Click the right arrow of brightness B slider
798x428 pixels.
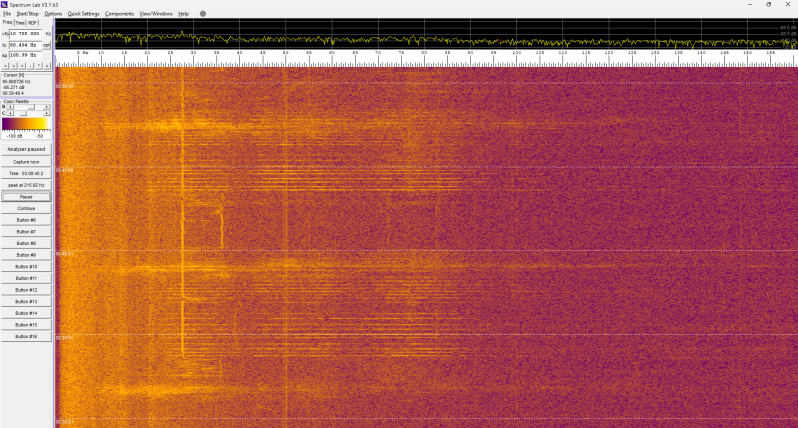tap(47, 107)
